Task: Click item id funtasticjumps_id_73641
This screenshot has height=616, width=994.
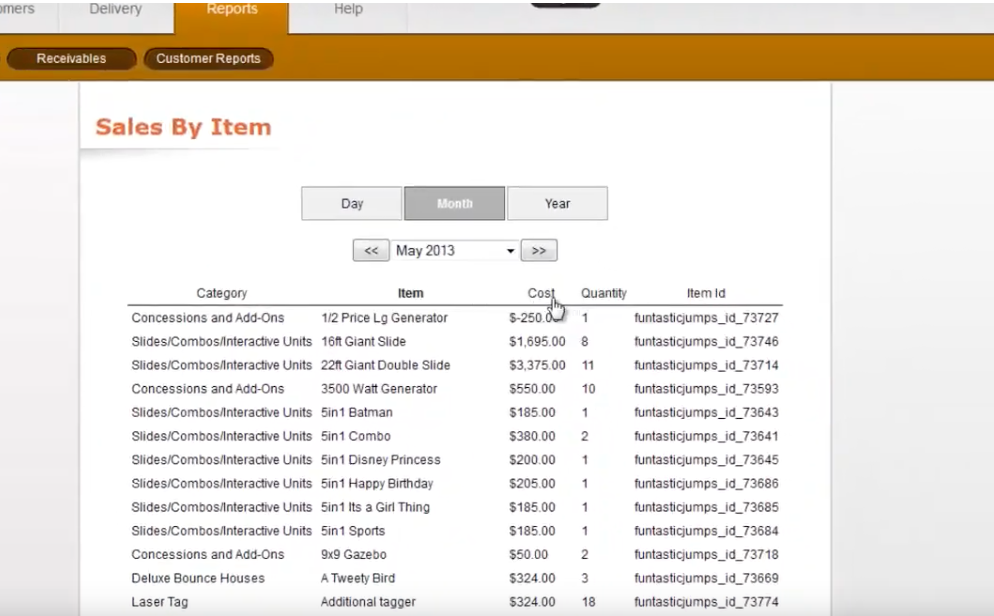Action: (x=706, y=436)
